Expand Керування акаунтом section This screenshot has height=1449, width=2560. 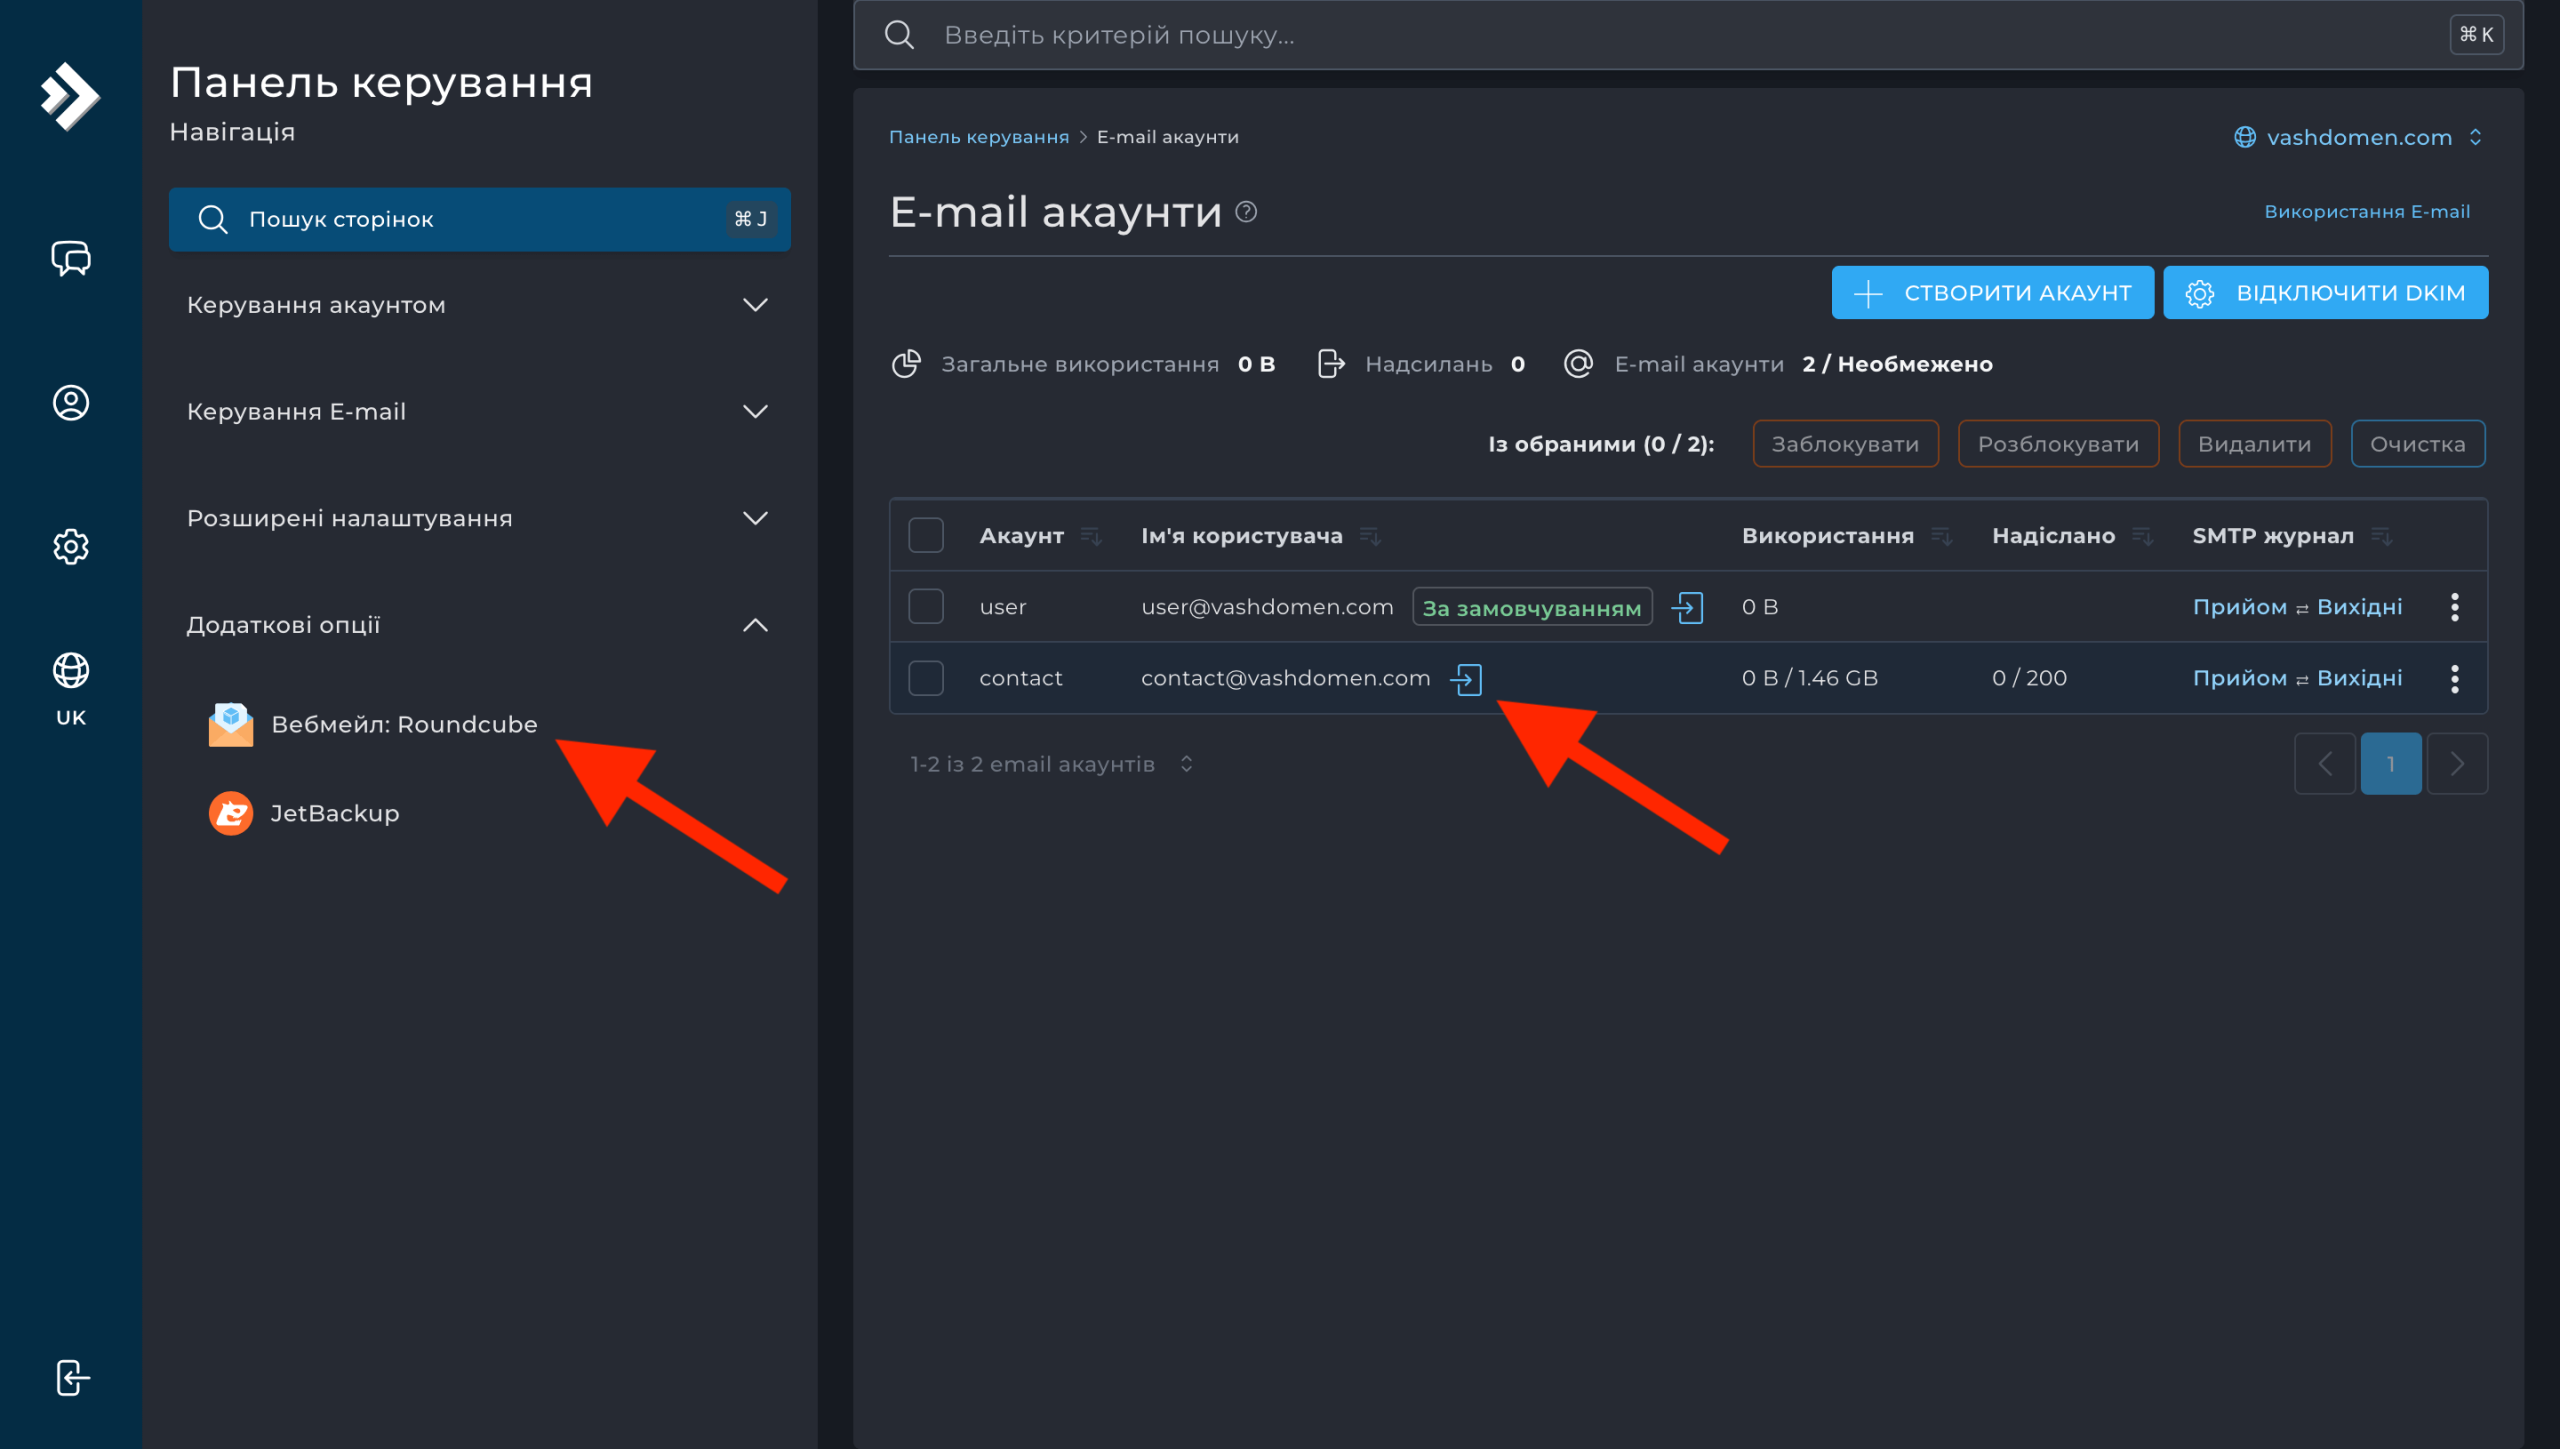click(x=479, y=305)
